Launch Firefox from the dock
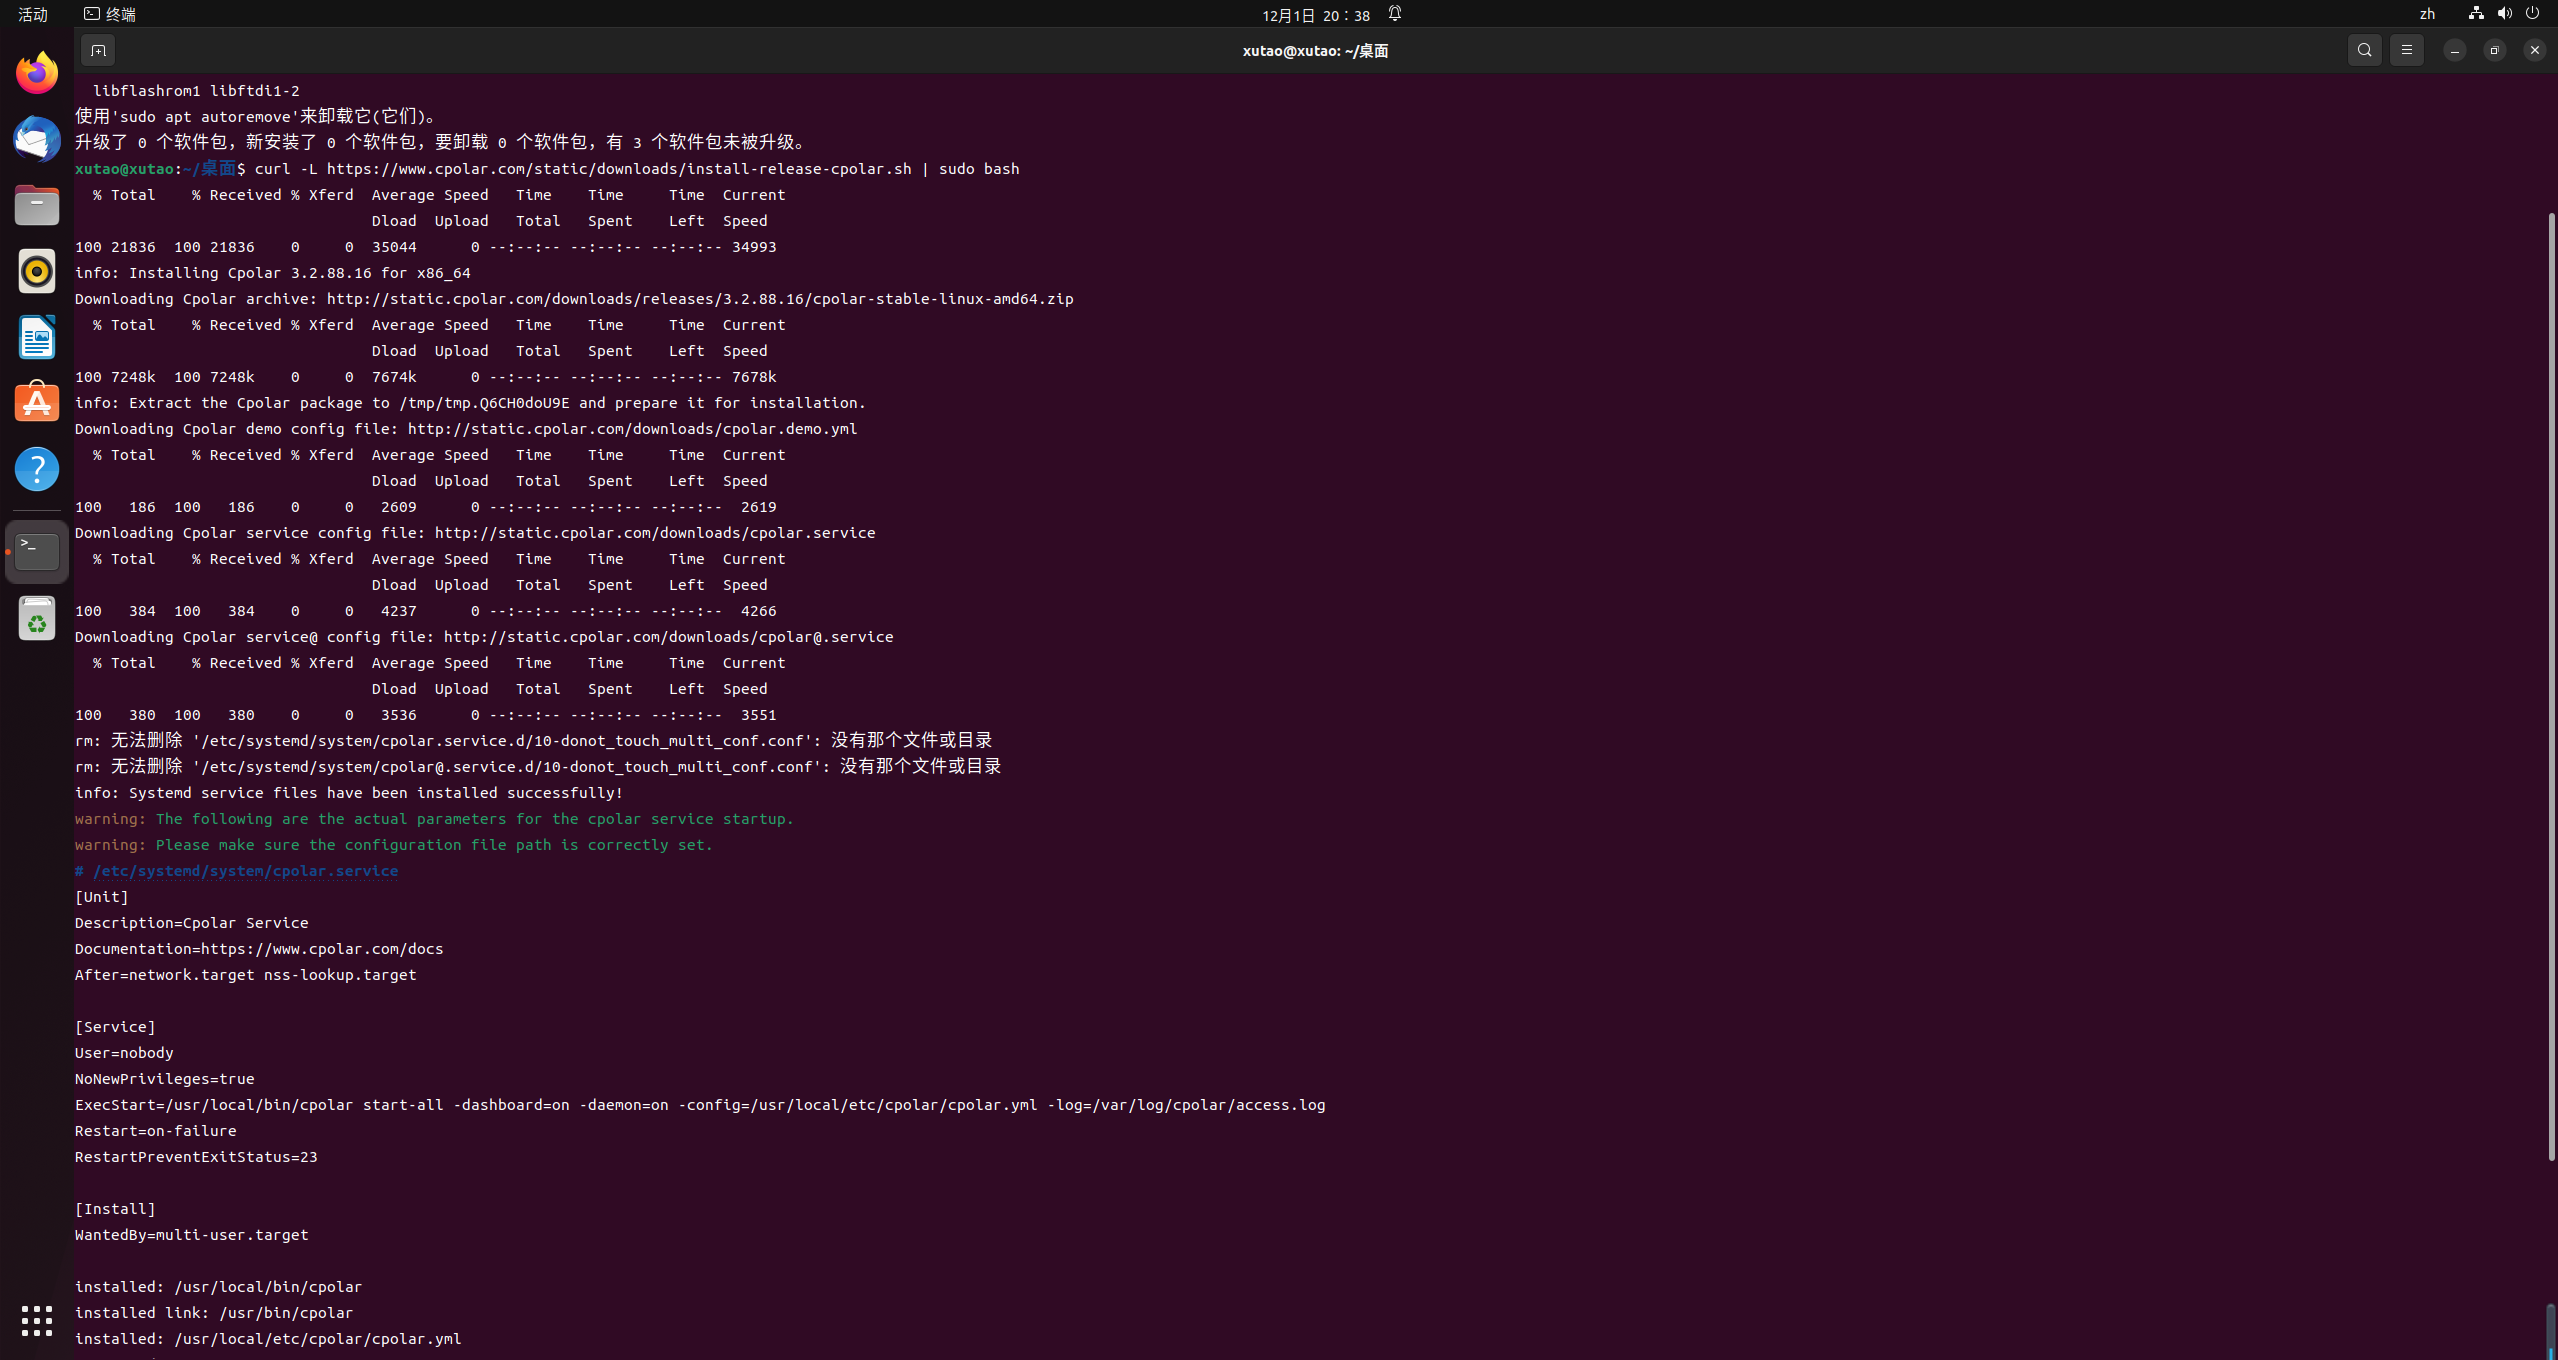This screenshot has height=1360, width=2558. (37, 73)
